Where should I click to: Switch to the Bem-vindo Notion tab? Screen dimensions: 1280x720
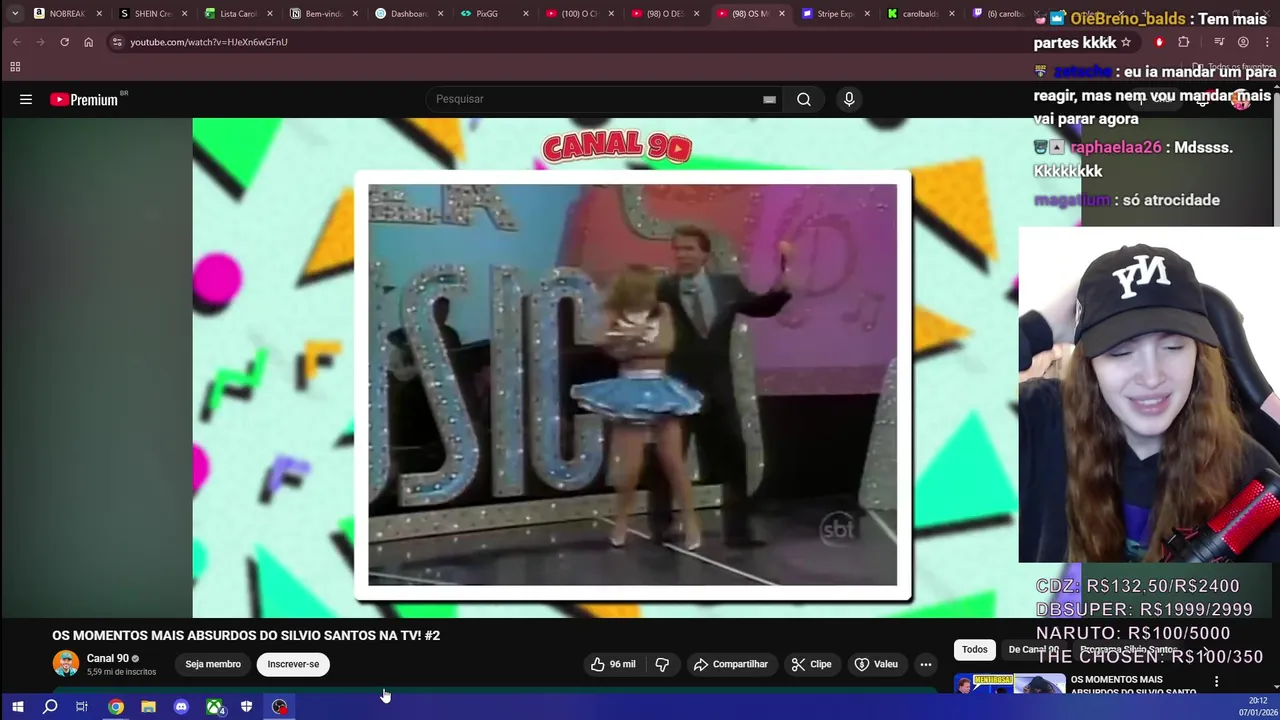[324, 14]
